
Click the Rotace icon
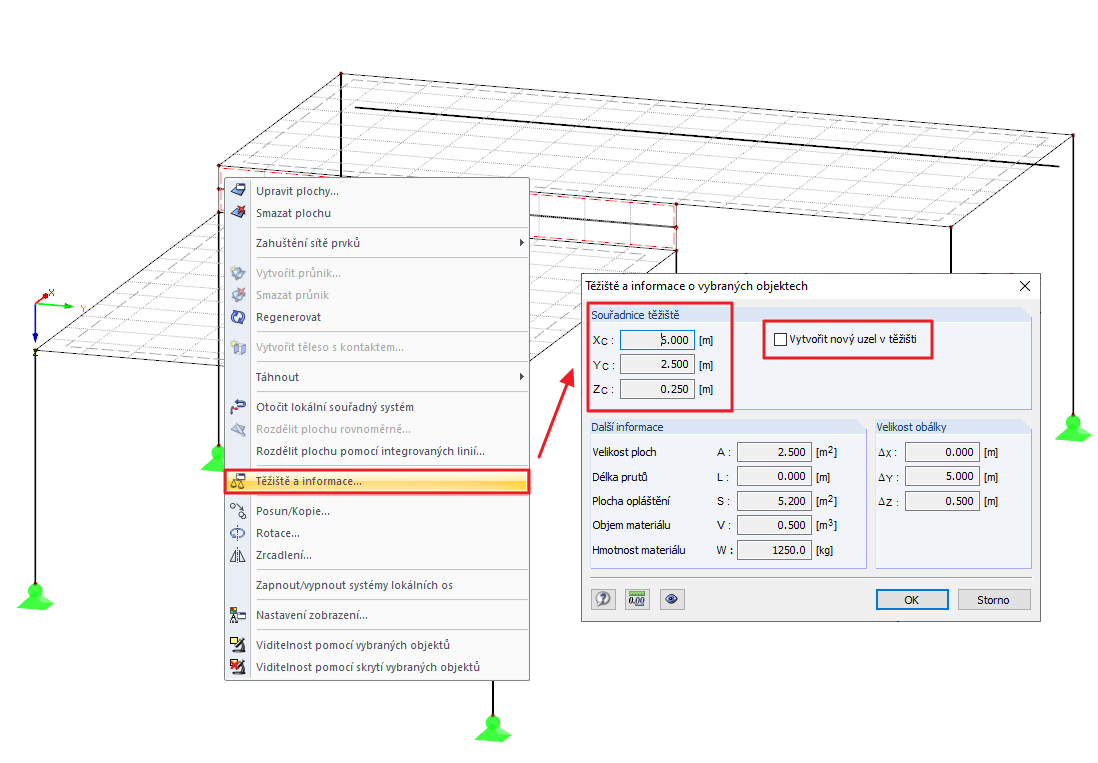[x=238, y=533]
